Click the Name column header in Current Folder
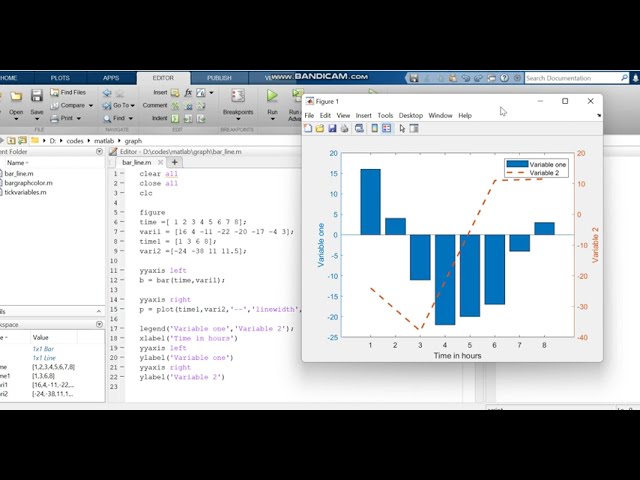Viewport: 640px width, 480px height. (17, 163)
